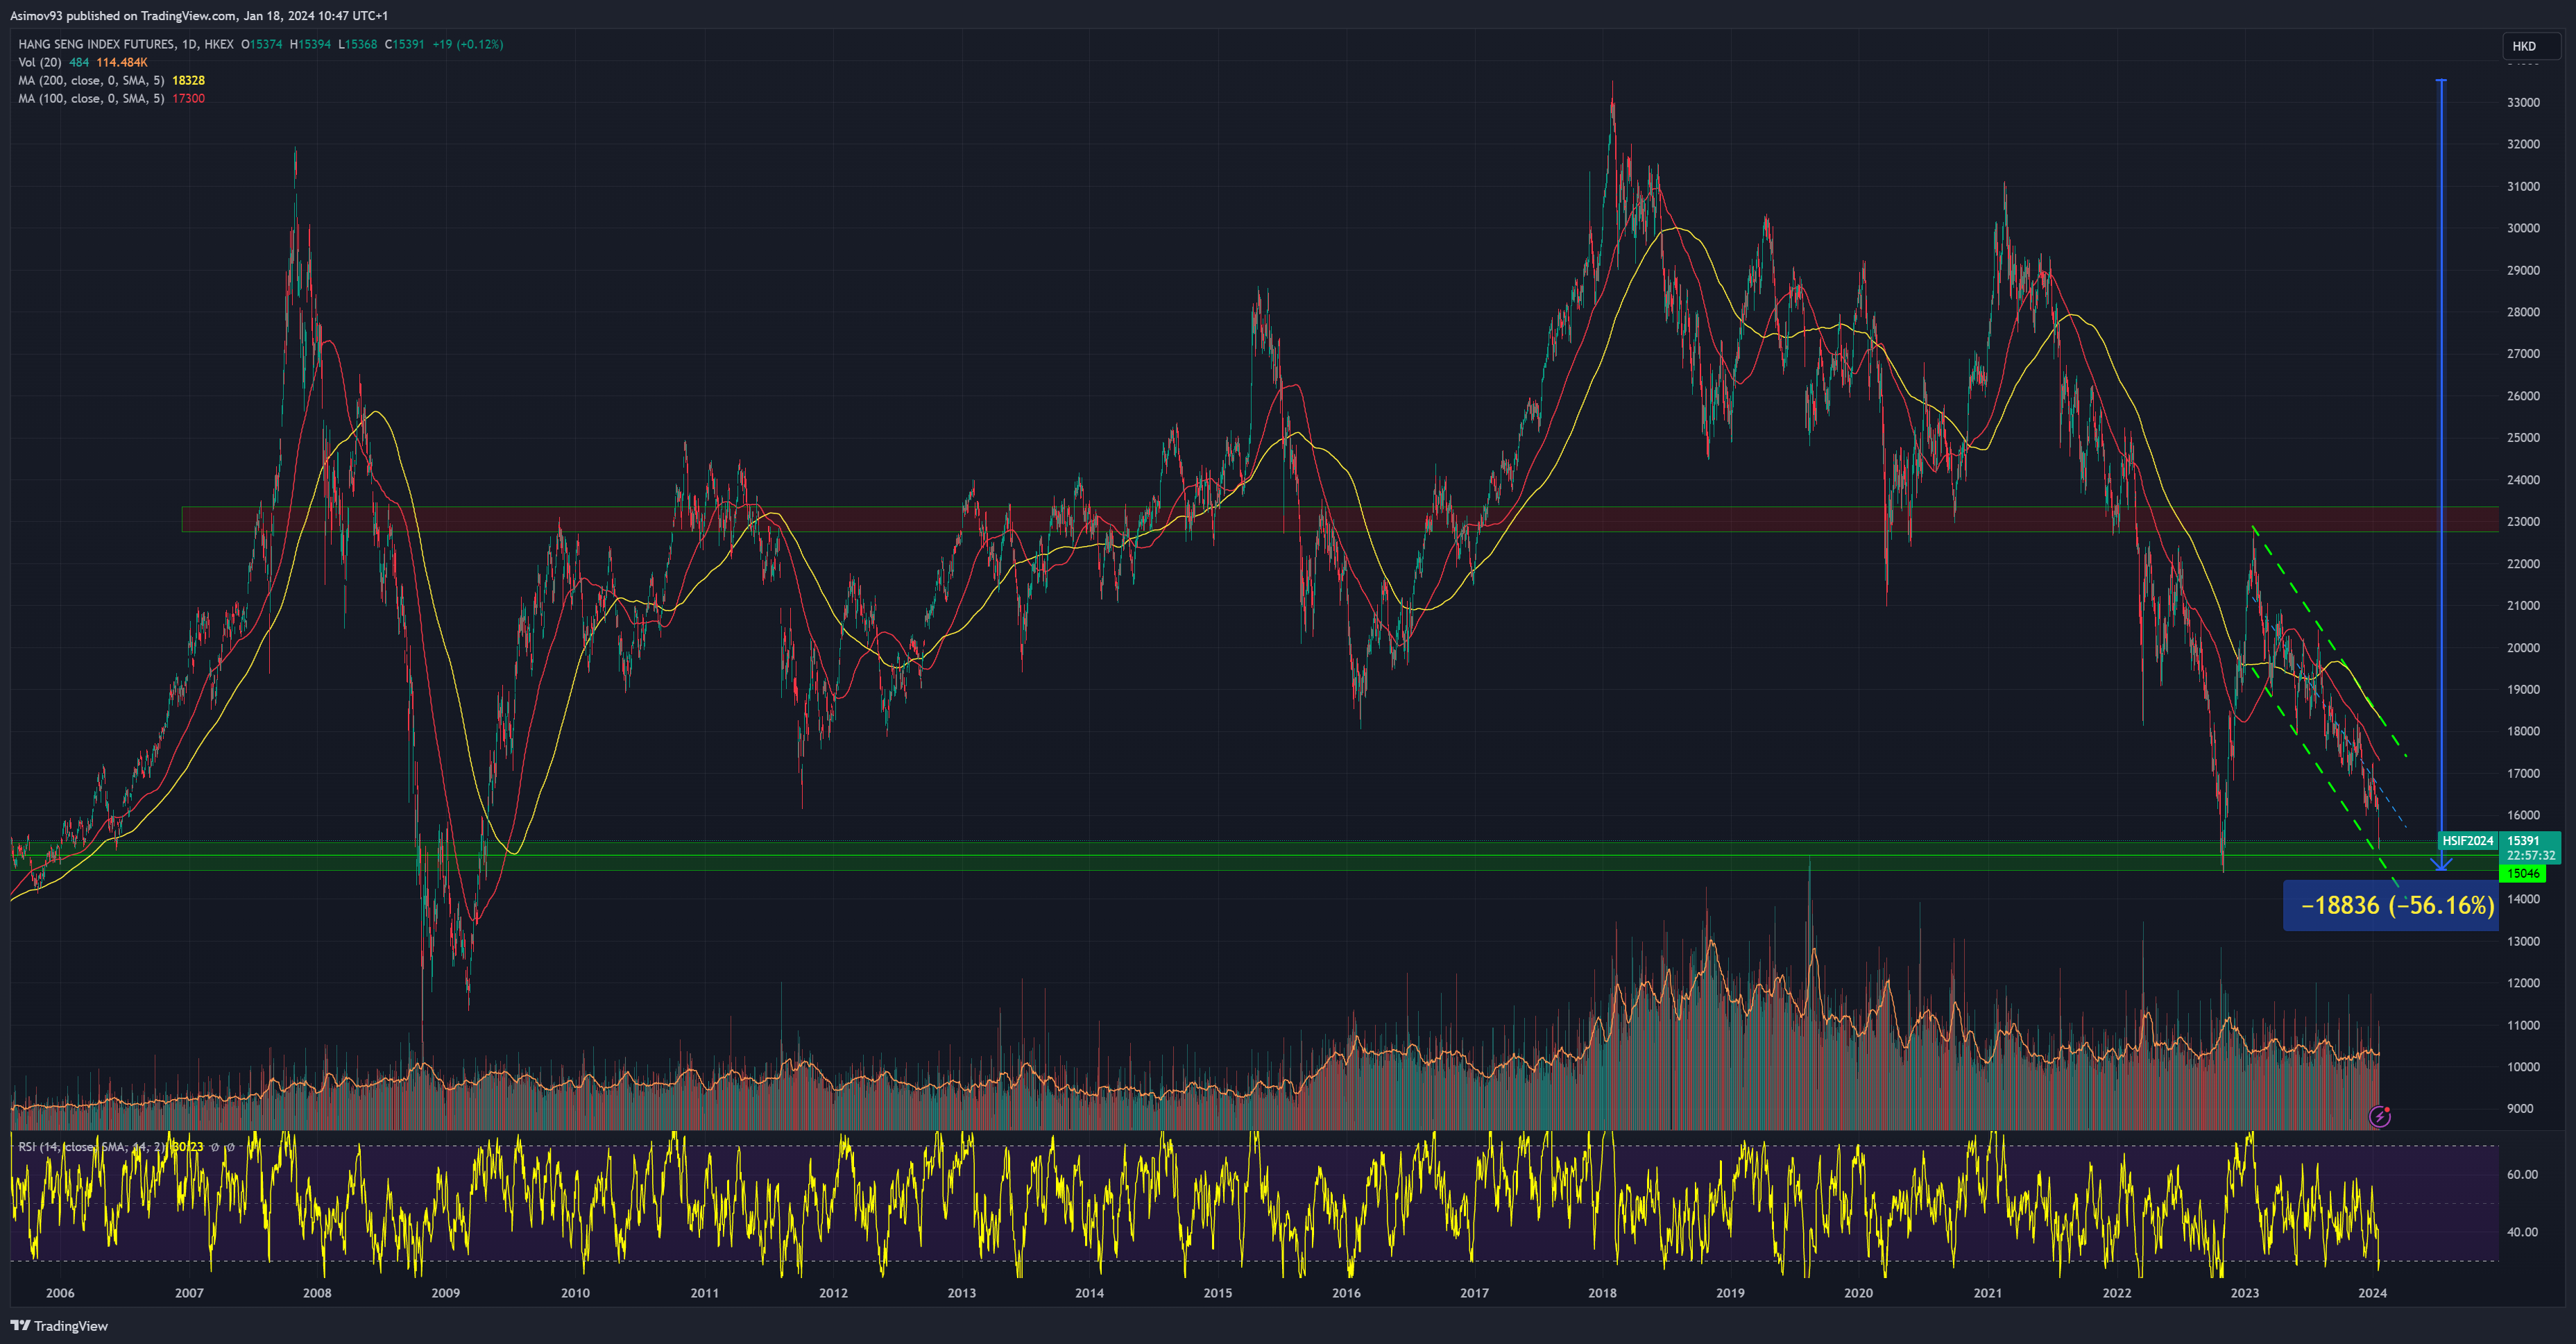Viewport: 2576px width, 1344px height.
Task: Click the 2024 label on time axis
Action: pos(2372,1293)
